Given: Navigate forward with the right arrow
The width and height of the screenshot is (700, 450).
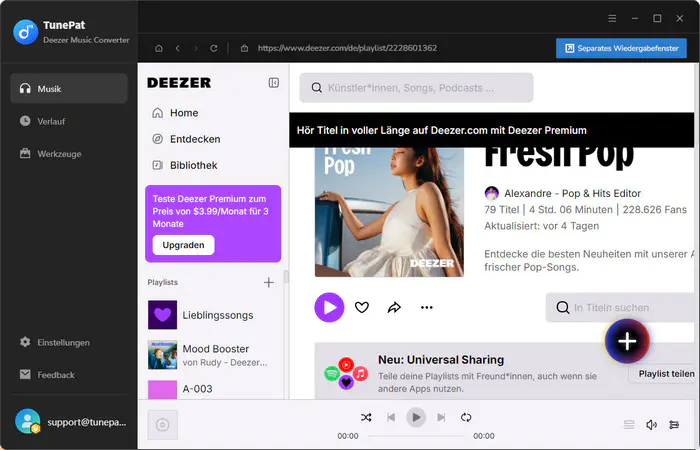Looking at the screenshot, I should (x=196, y=48).
